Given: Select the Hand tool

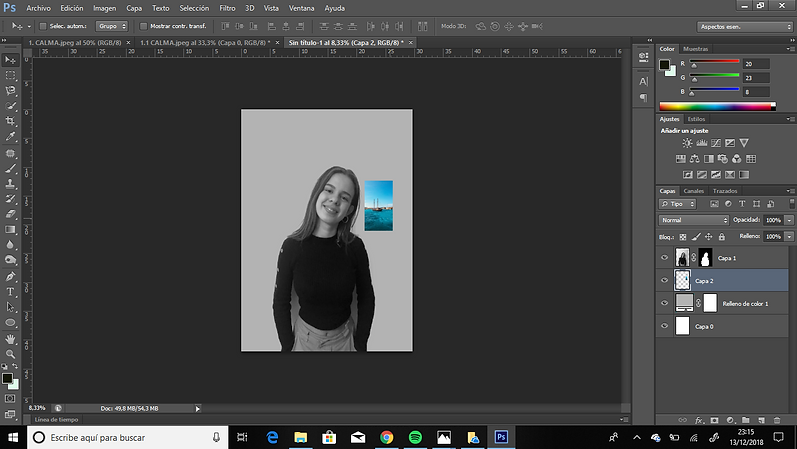Looking at the screenshot, I should 10,338.
